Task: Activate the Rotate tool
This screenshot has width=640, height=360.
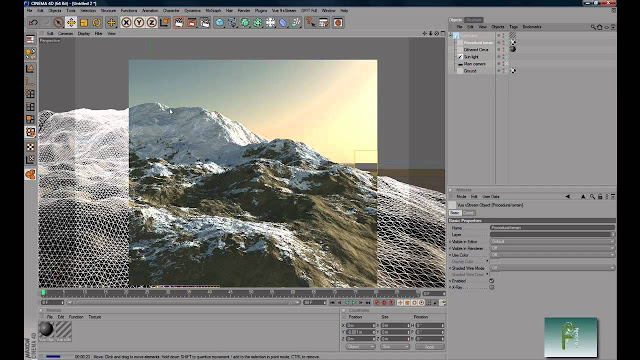Action: point(97,23)
